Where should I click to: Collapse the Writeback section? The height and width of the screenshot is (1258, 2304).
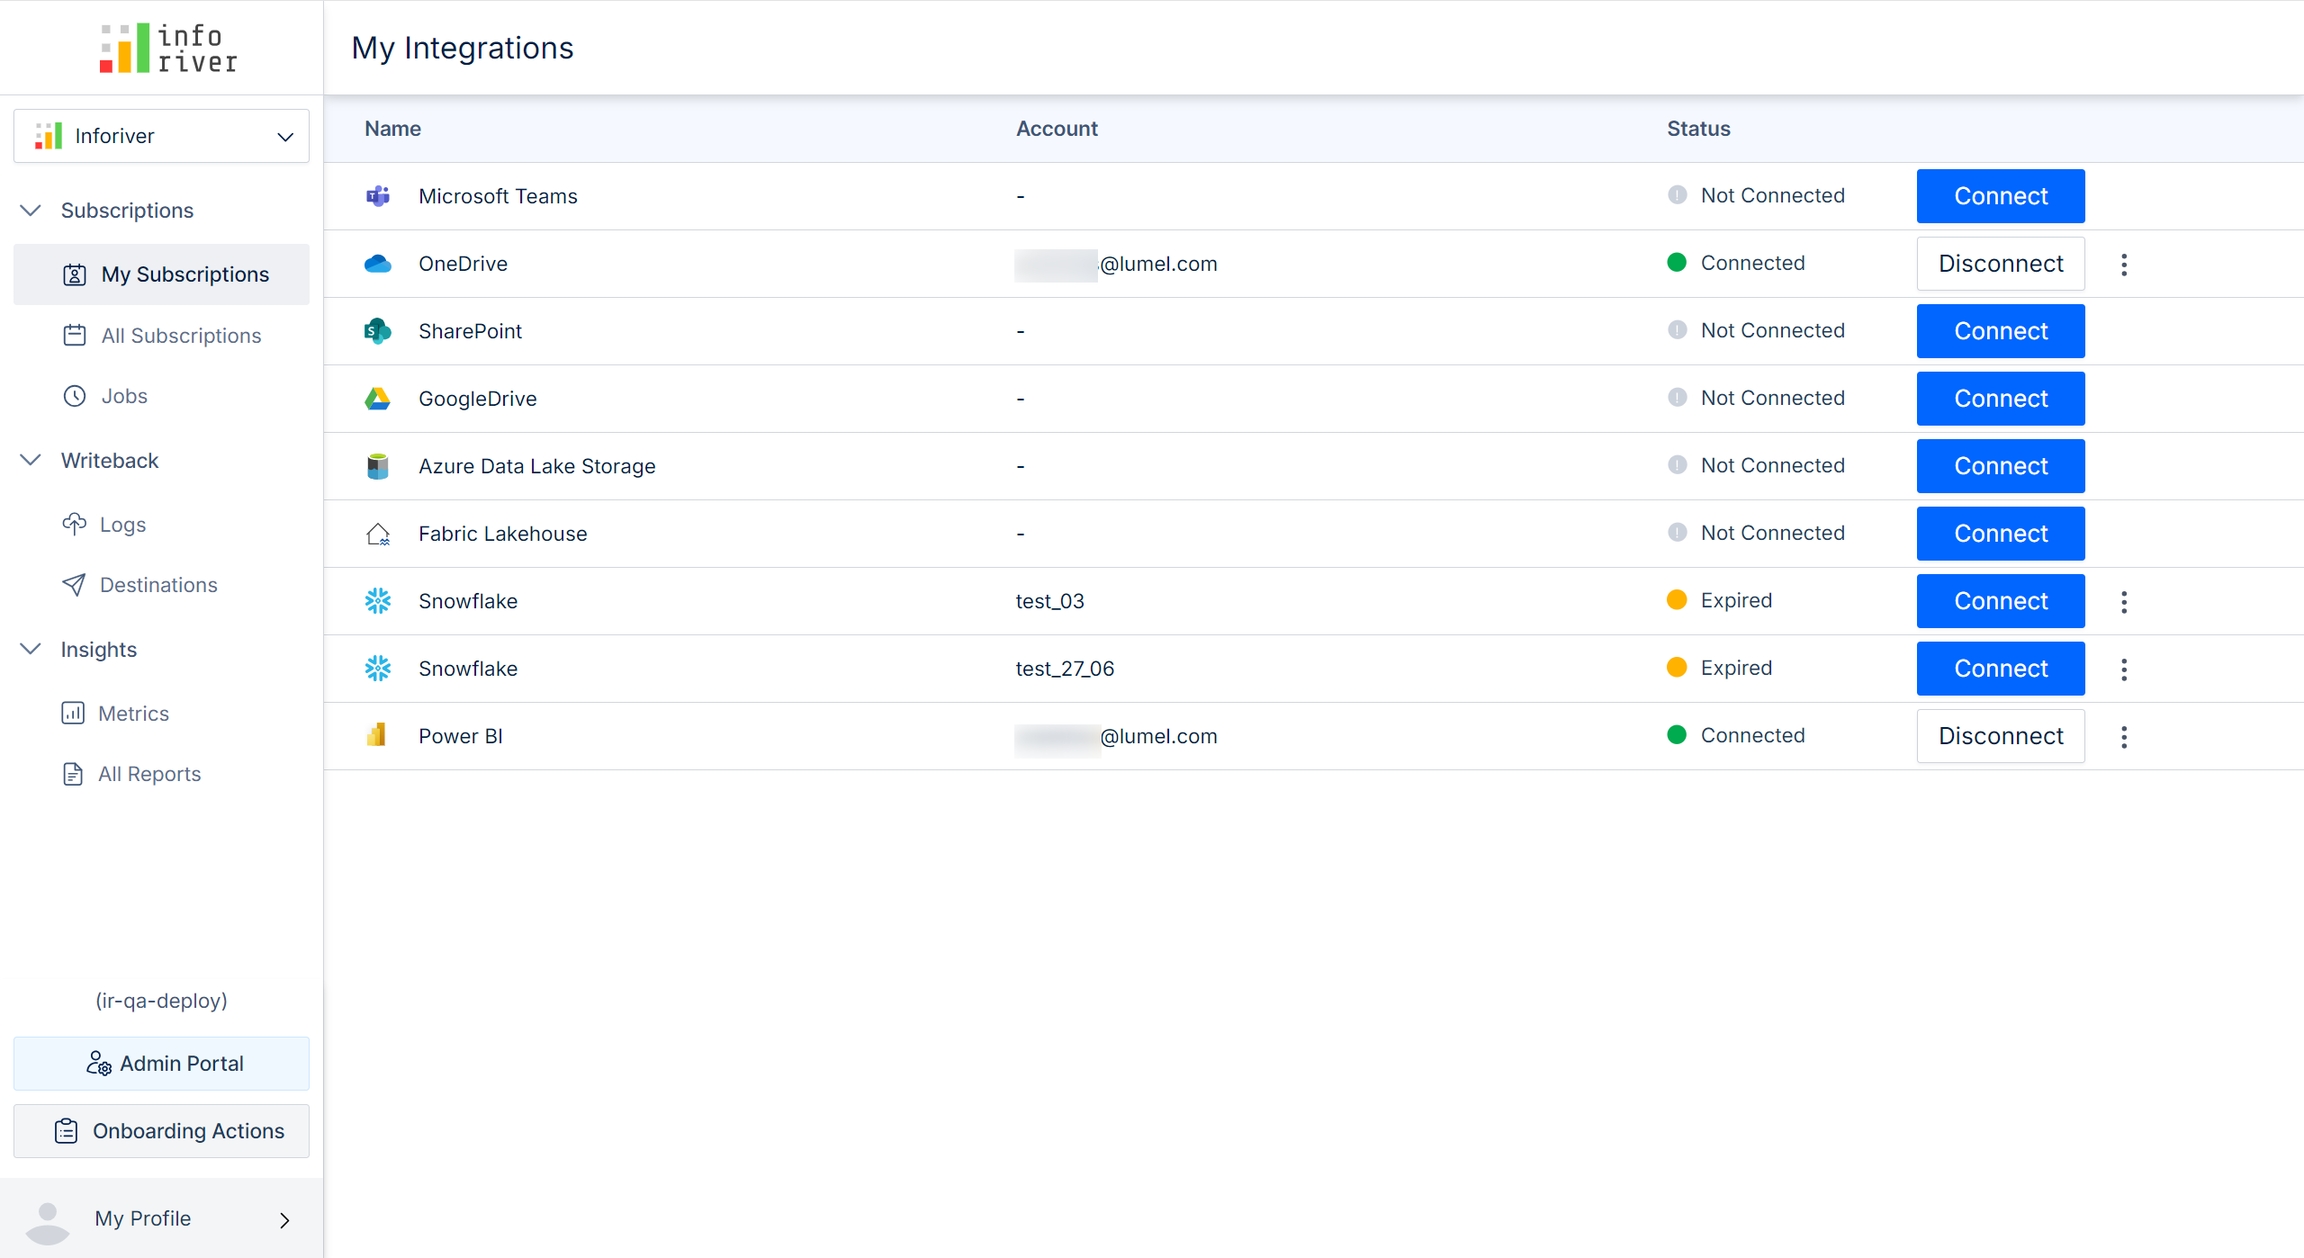[31, 460]
